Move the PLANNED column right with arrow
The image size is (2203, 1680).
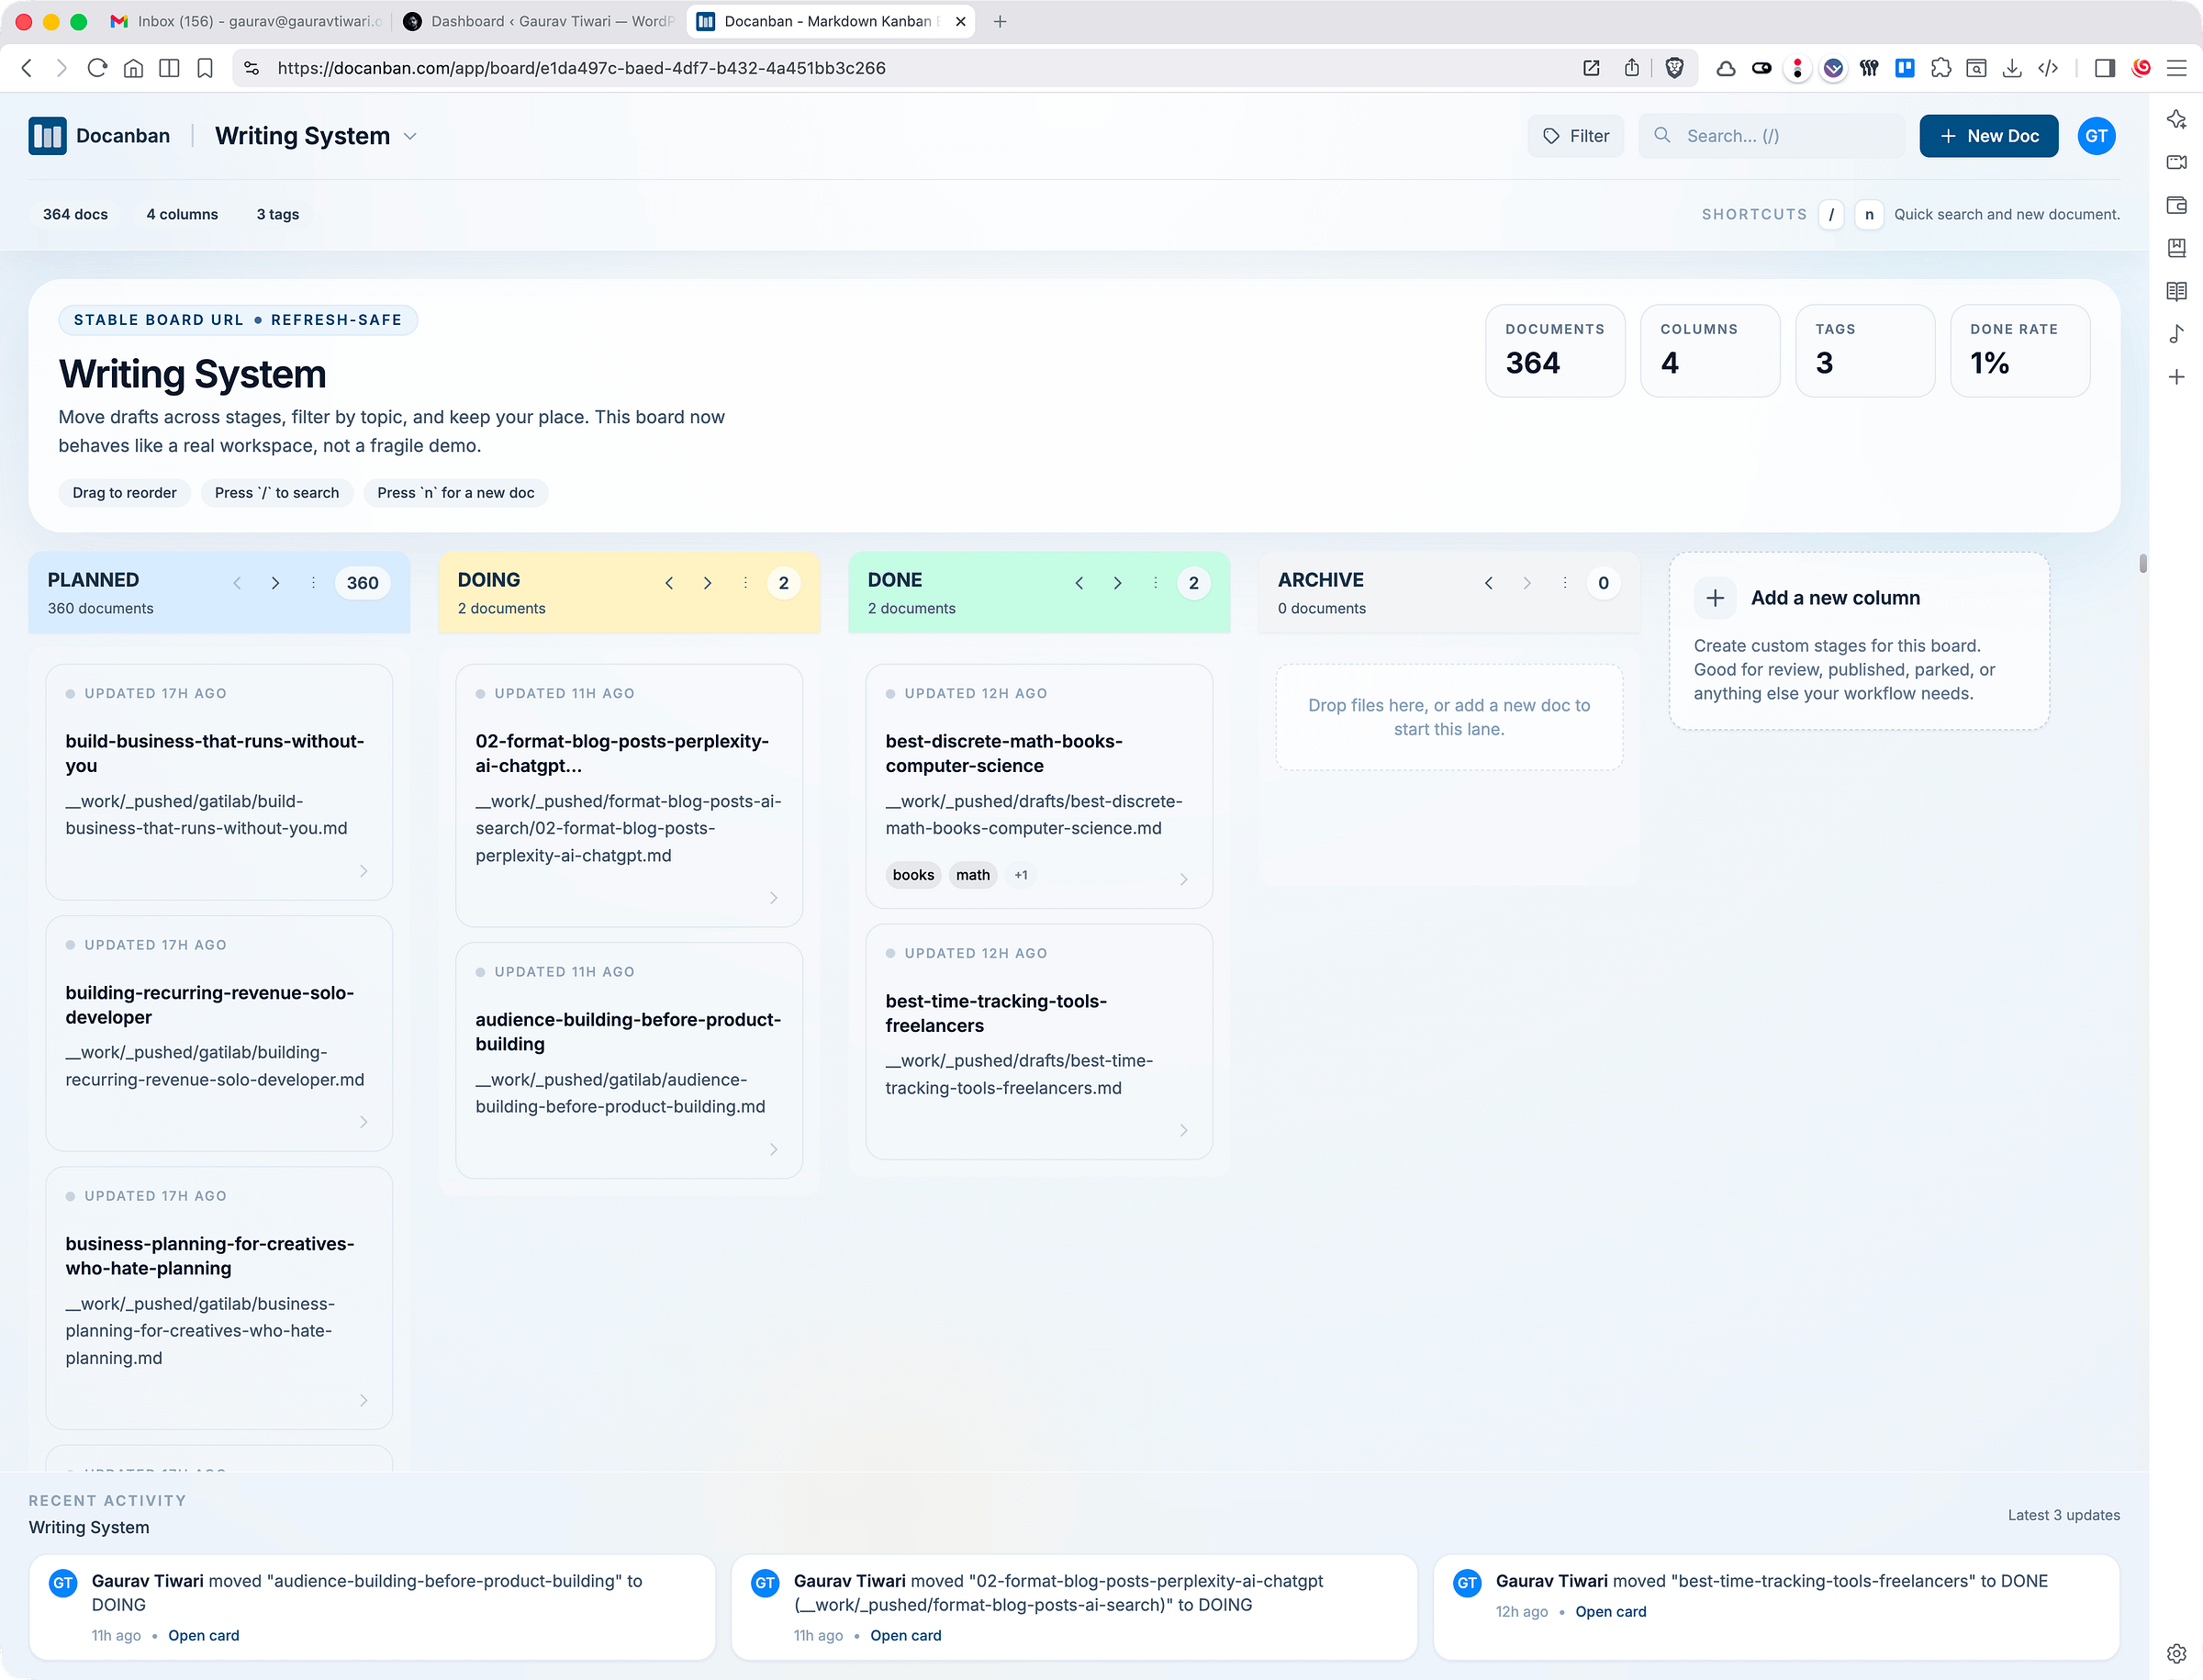click(275, 583)
